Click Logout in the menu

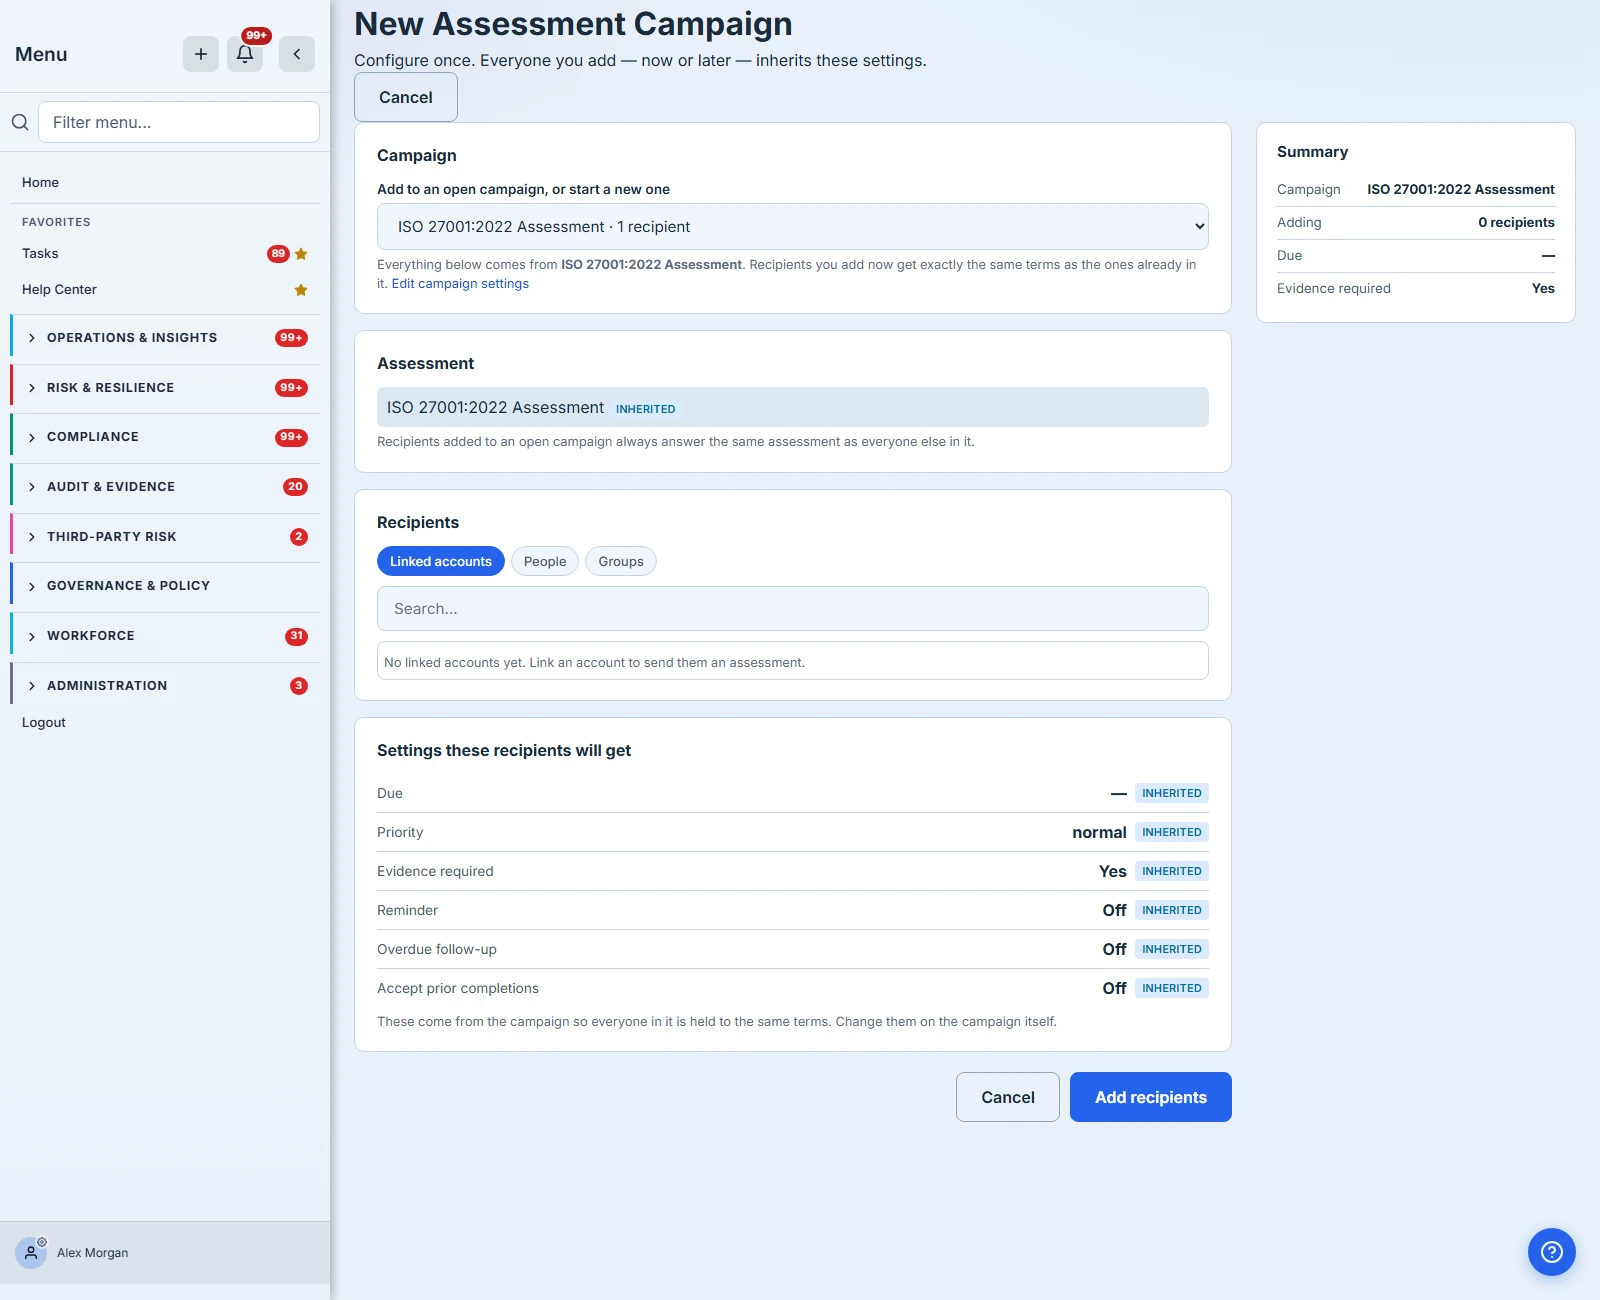[44, 722]
